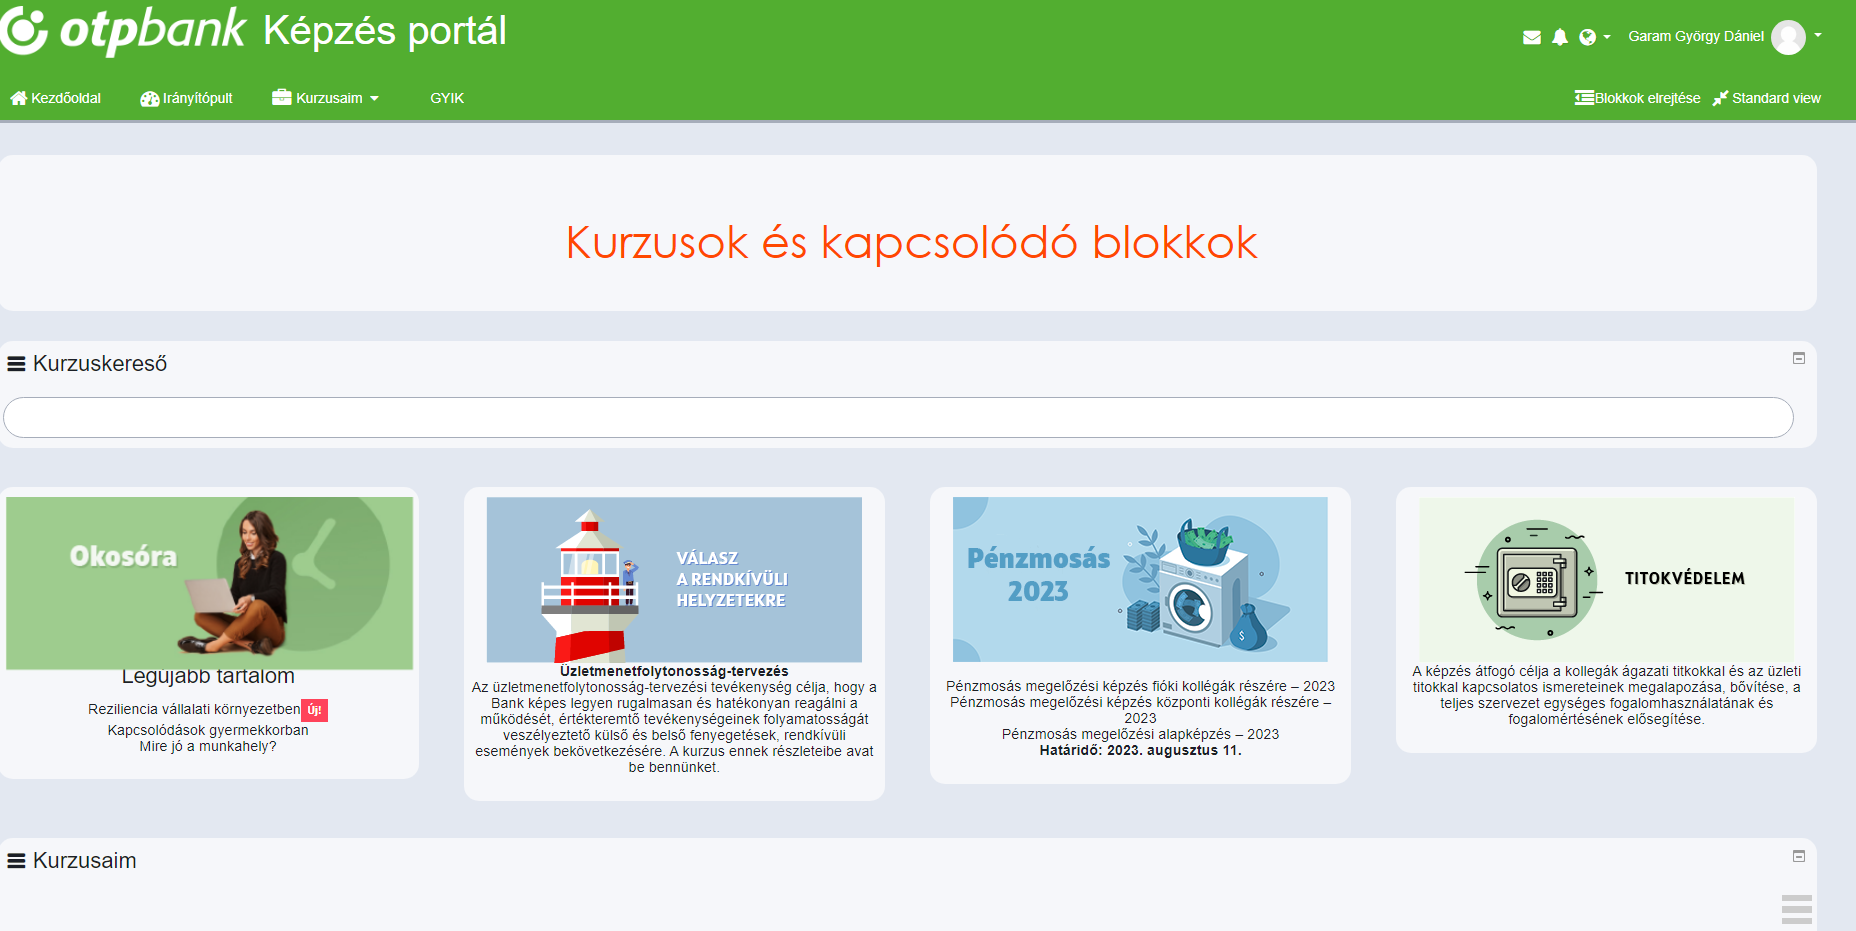Open the Titokvédelem course banner
1856x931 pixels.
tap(1606, 579)
